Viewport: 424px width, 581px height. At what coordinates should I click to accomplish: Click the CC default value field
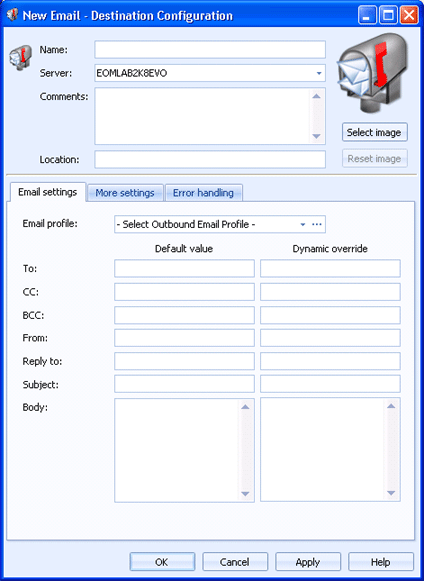pyautogui.click(x=184, y=292)
